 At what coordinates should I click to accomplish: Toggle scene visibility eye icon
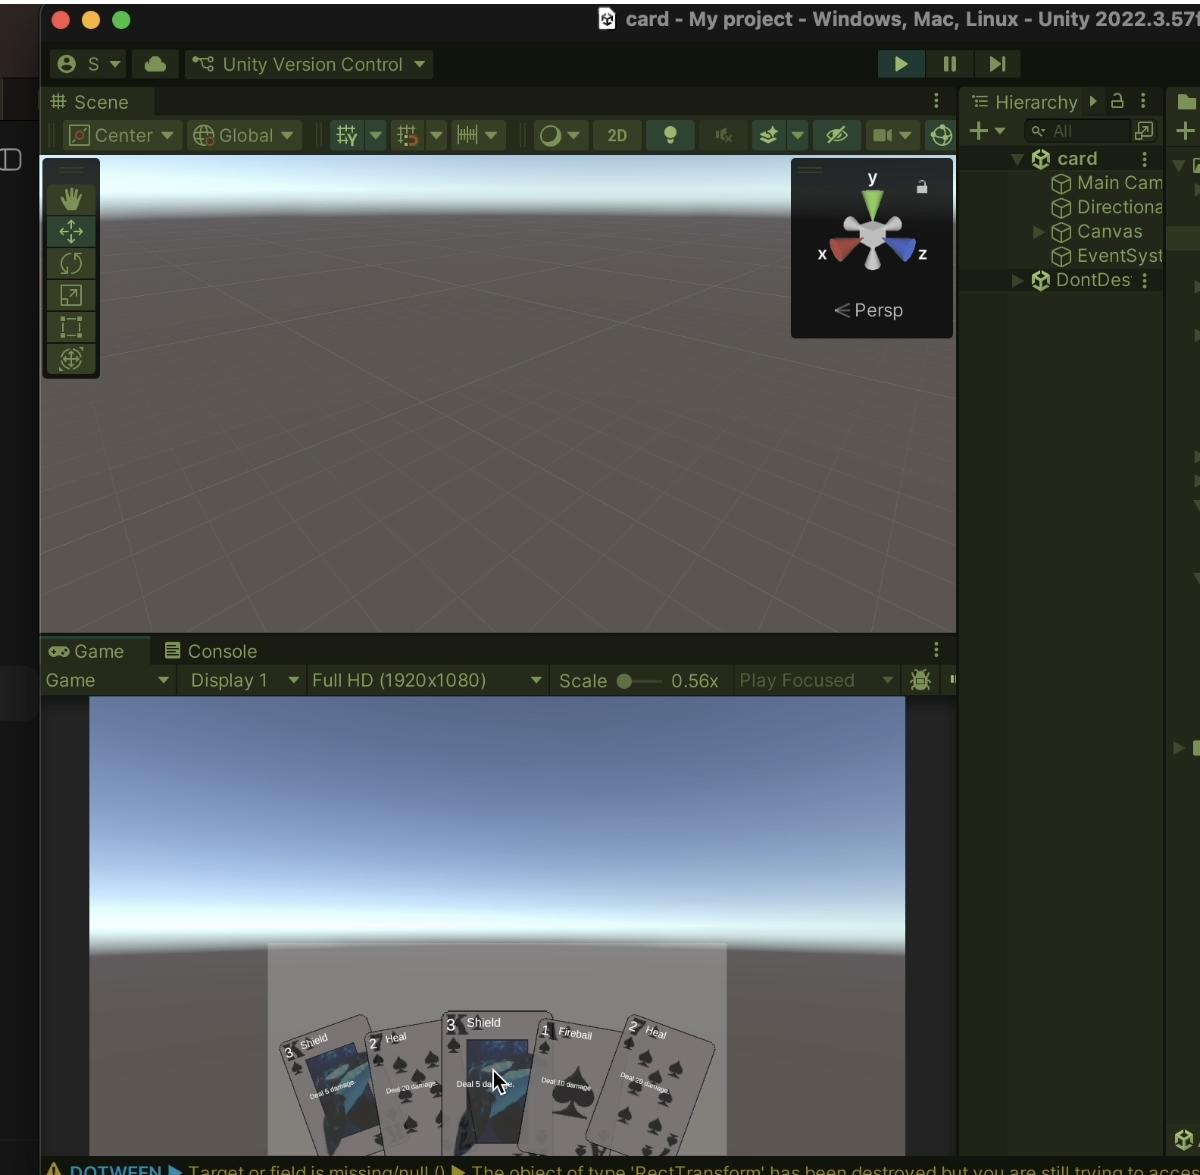point(836,135)
